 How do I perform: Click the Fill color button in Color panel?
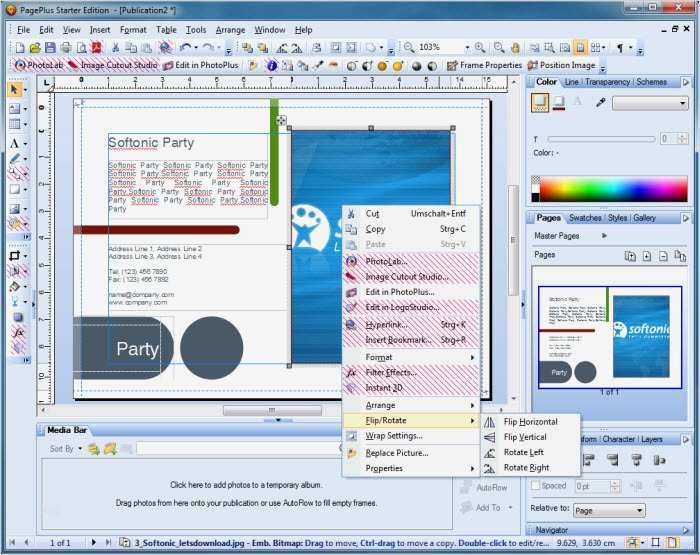pos(540,102)
